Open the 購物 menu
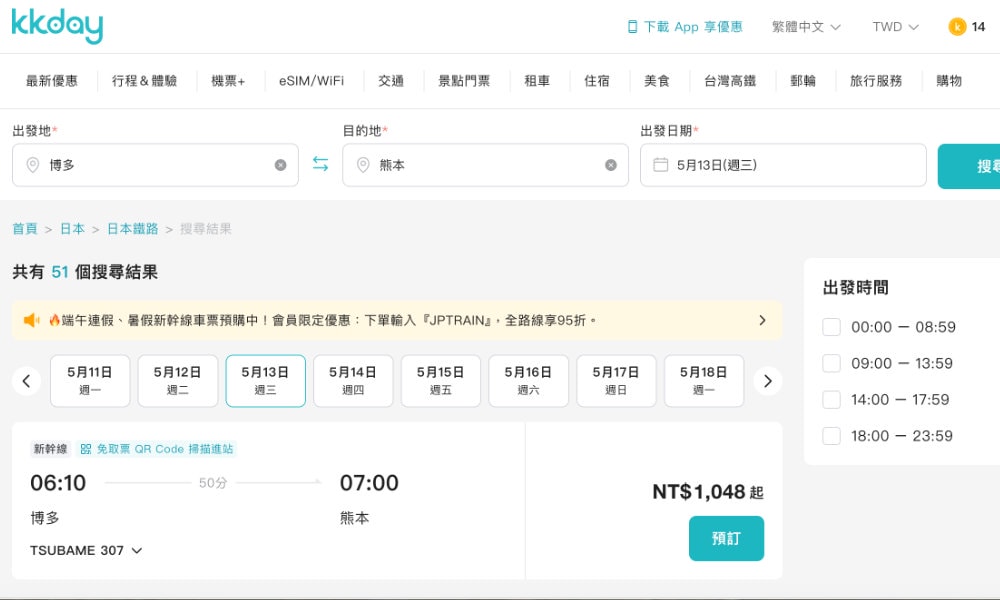The width and height of the screenshot is (1000, 600). point(949,81)
